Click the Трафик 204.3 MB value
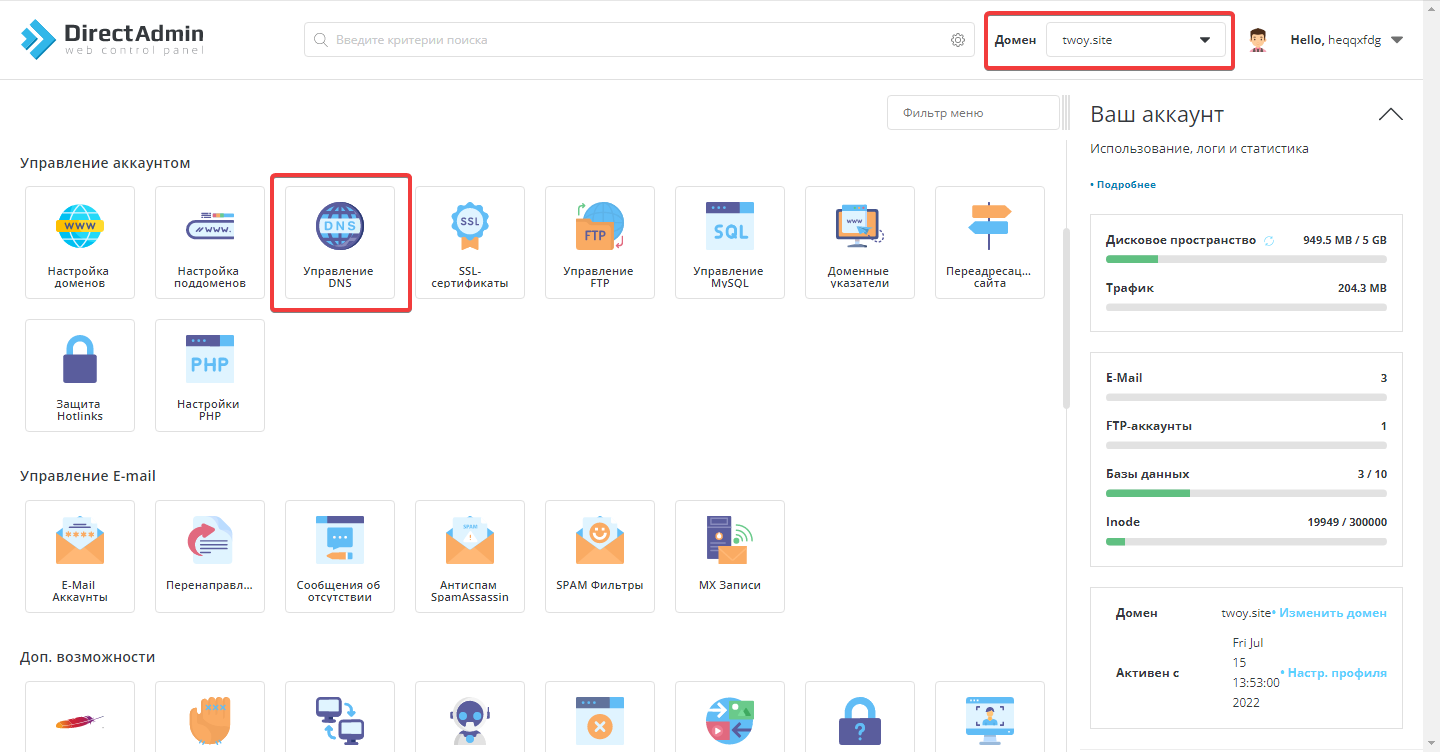The image size is (1440, 752). (1362, 288)
